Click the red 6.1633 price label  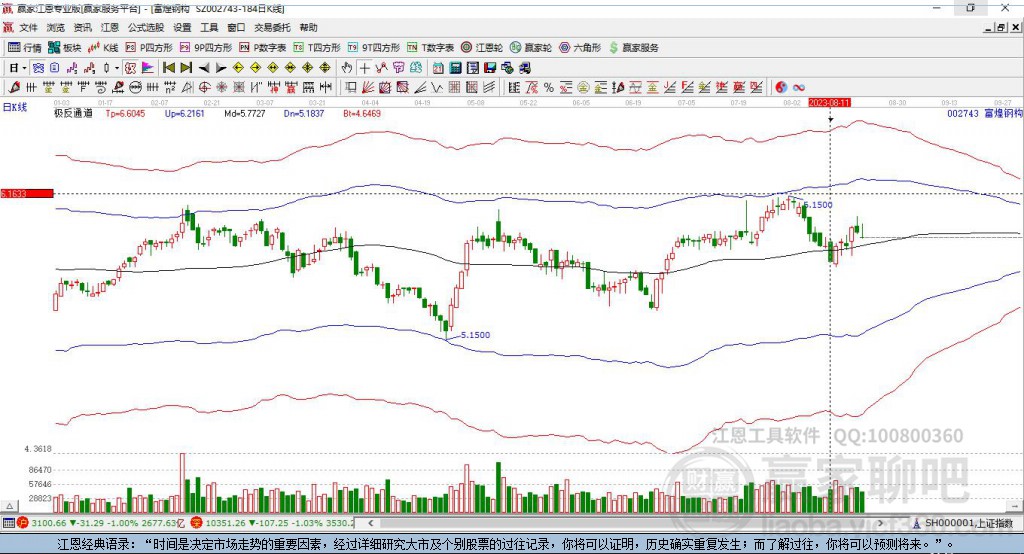point(27,193)
